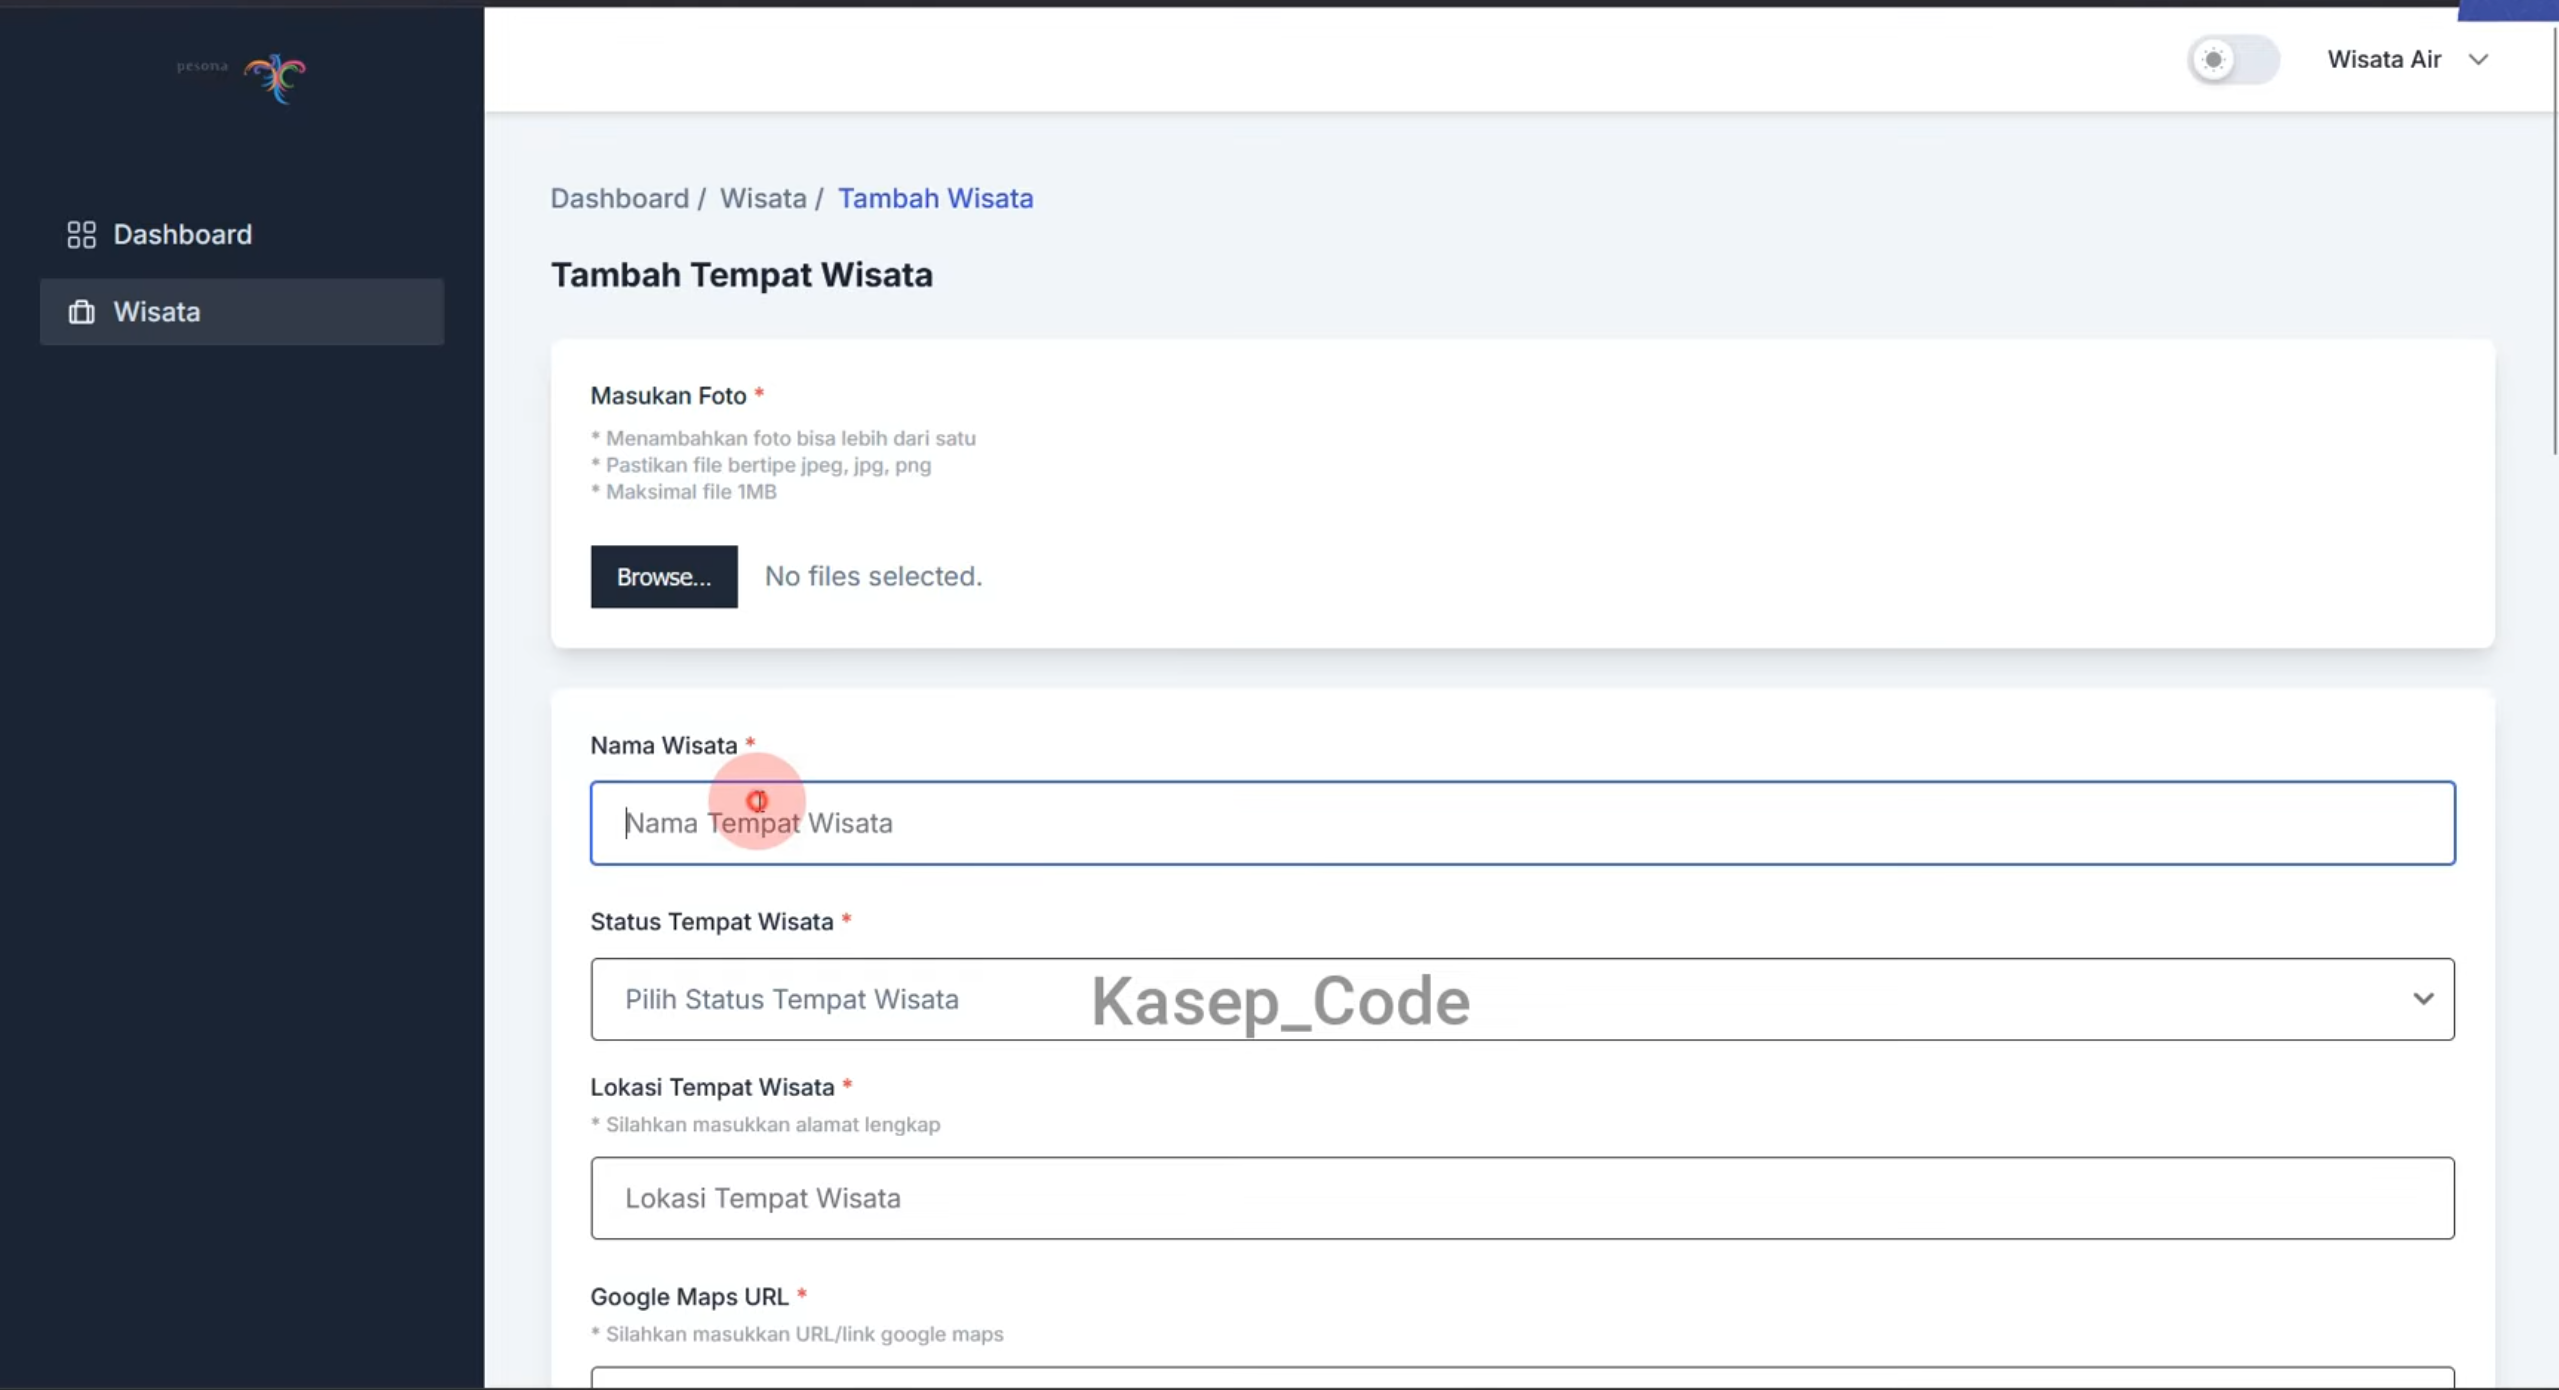Open Wisata menu in sidebar
The width and height of the screenshot is (2559, 1390).
point(242,312)
